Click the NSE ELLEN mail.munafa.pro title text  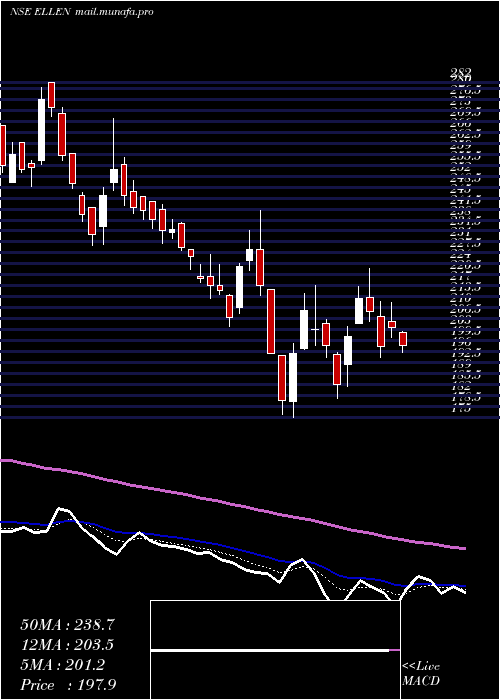click(81, 12)
